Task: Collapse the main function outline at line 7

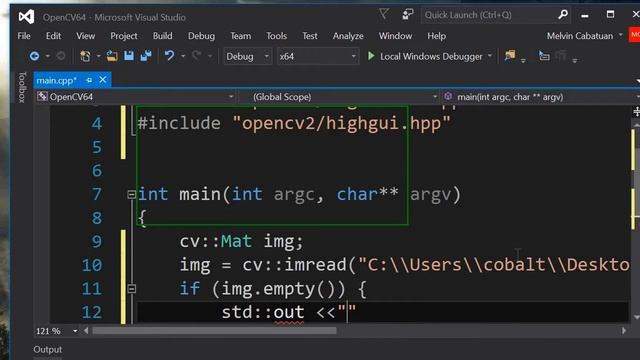Action: click(x=131, y=195)
